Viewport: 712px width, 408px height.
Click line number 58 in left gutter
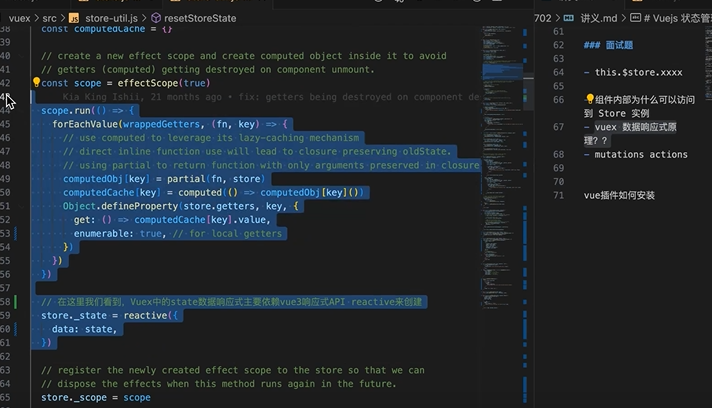click(x=5, y=302)
